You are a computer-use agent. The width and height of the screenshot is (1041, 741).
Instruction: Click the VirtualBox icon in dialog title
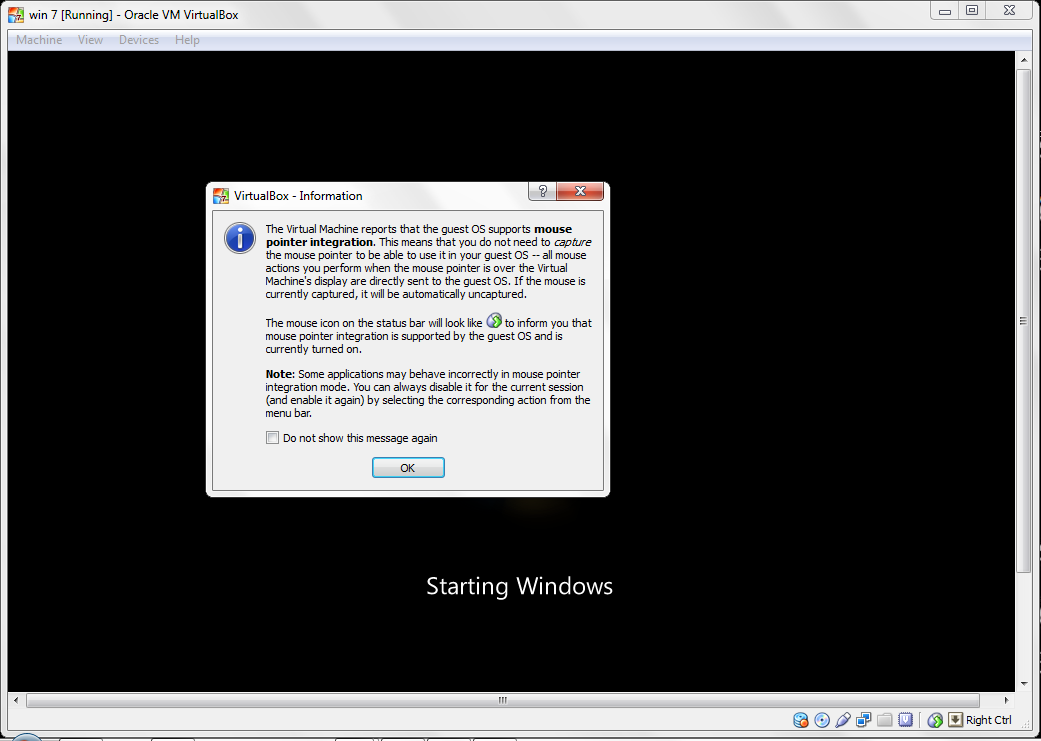click(x=220, y=196)
